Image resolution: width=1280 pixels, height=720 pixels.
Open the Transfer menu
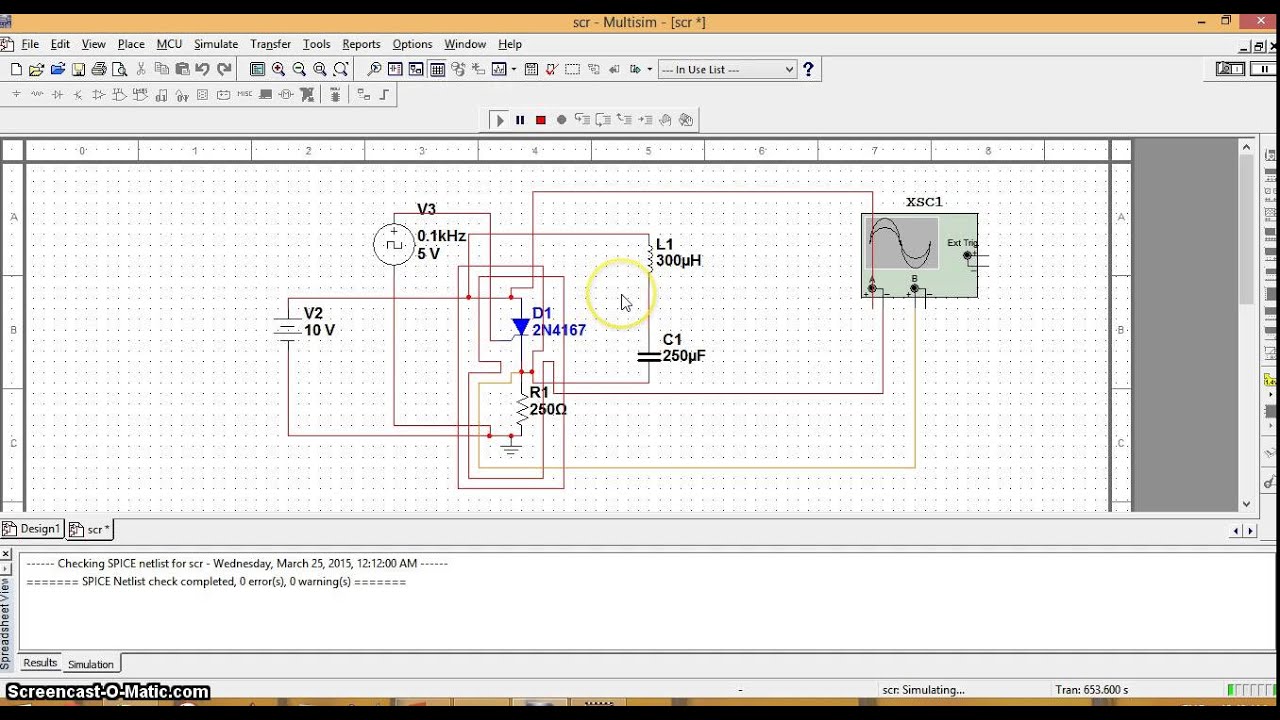[270, 44]
